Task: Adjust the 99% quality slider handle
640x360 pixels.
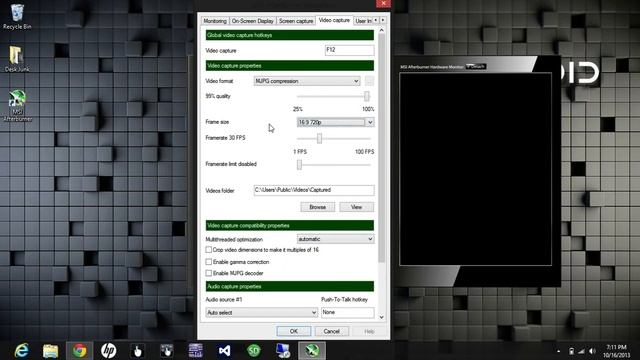Action: click(367, 96)
